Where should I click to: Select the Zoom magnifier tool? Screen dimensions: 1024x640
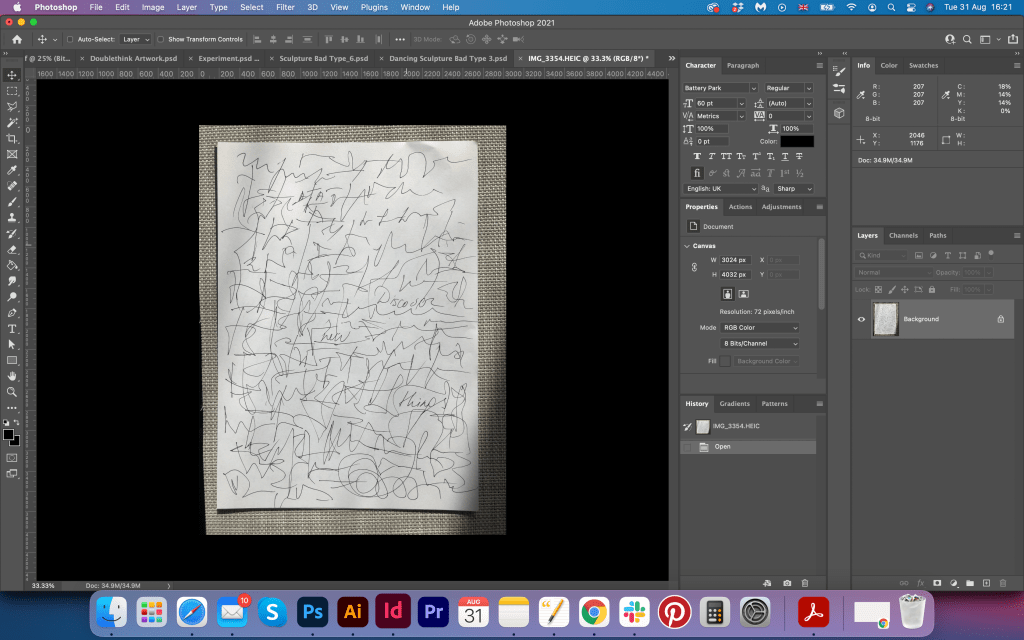coord(12,391)
